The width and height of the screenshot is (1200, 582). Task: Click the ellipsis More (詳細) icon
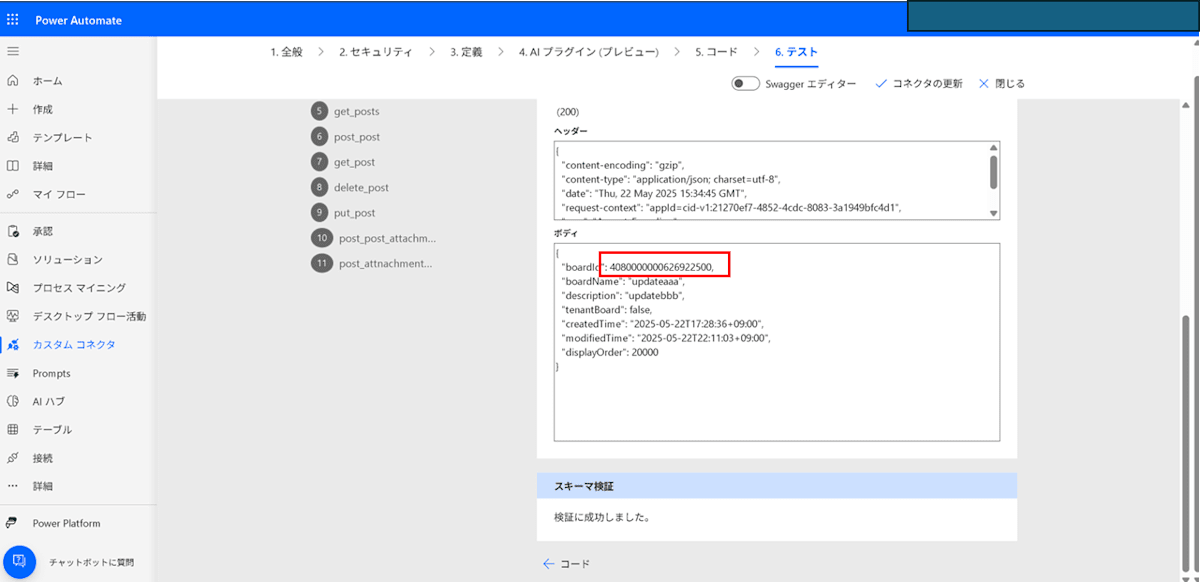tap(13, 486)
